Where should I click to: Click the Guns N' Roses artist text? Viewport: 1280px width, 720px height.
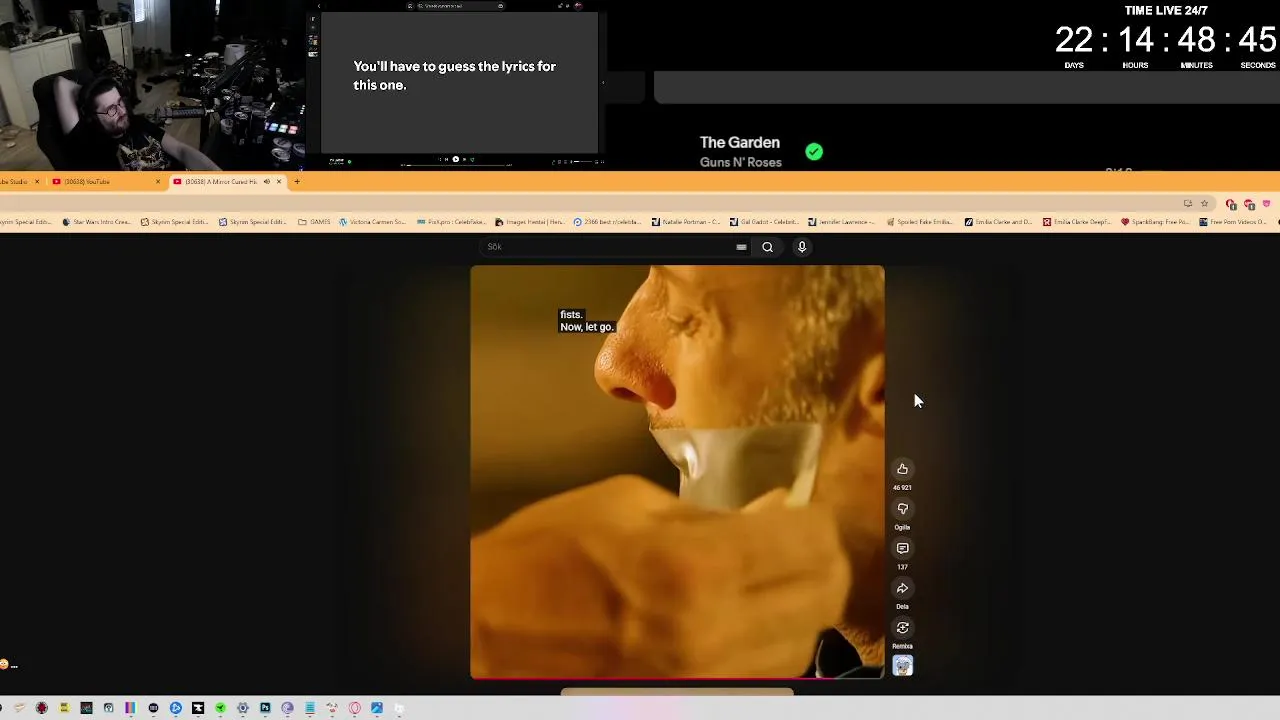pyautogui.click(x=741, y=162)
